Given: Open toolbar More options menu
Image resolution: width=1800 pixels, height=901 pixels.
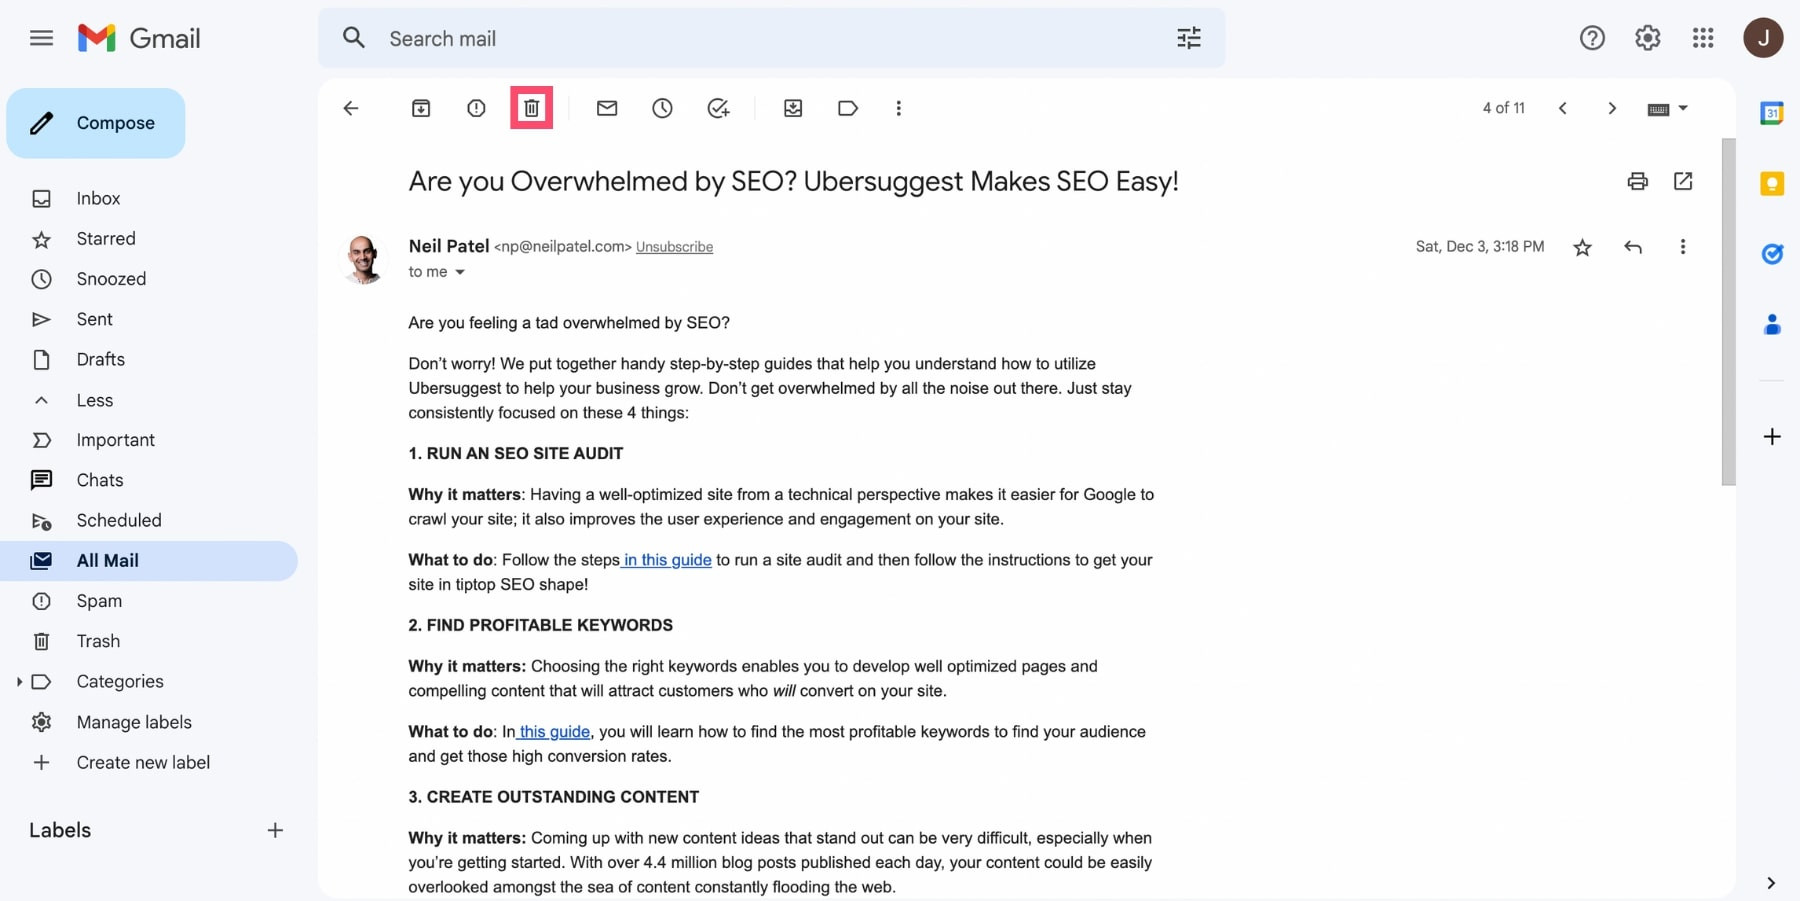Looking at the screenshot, I should click(899, 108).
